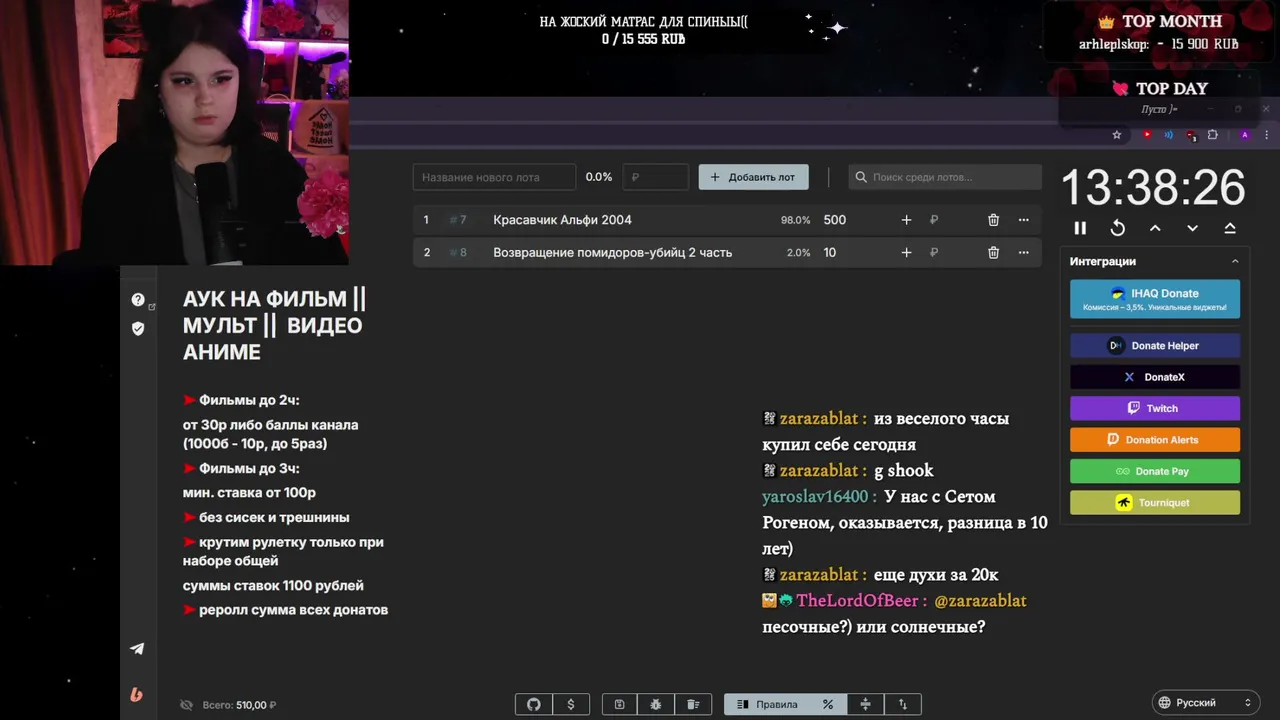
Task: Click the save lots icon
Action: tap(619, 704)
